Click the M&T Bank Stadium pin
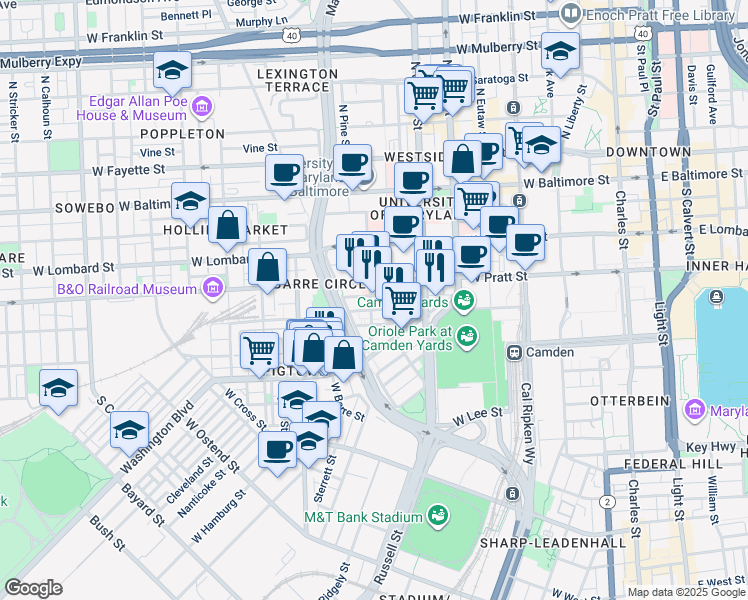 pyautogui.click(x=437, y=517)
